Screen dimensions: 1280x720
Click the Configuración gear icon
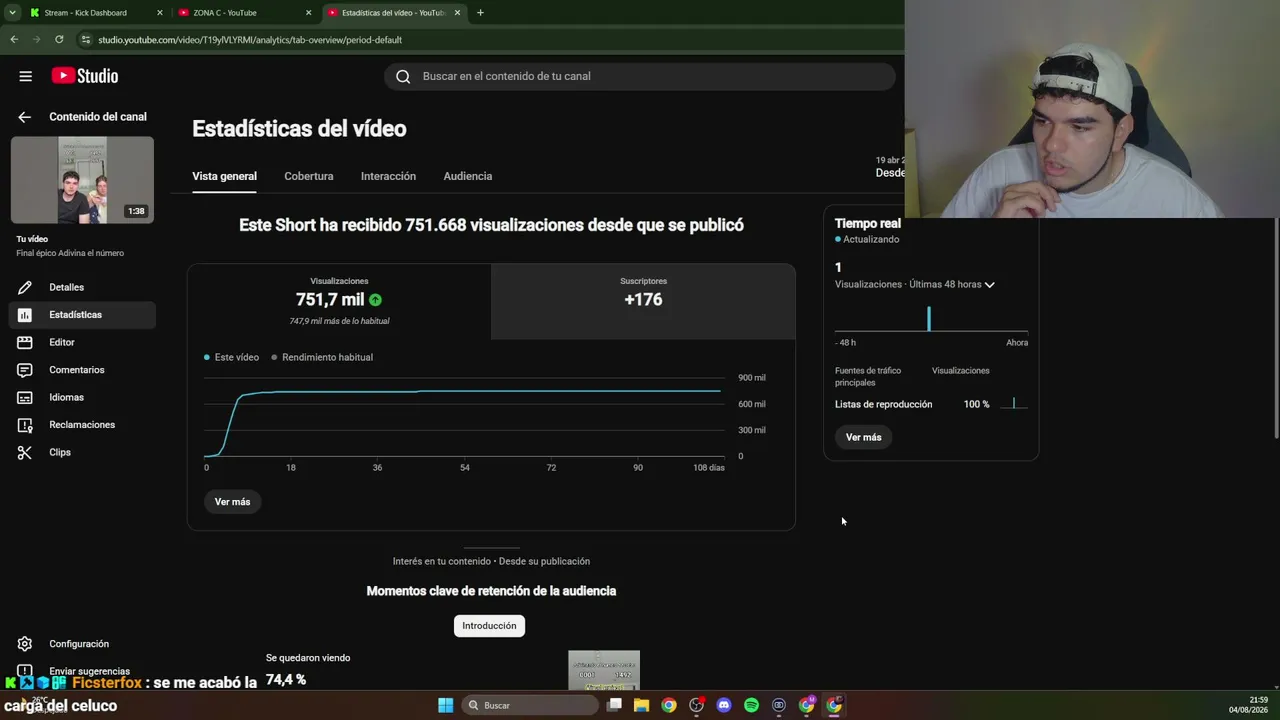tap(25, 644)
